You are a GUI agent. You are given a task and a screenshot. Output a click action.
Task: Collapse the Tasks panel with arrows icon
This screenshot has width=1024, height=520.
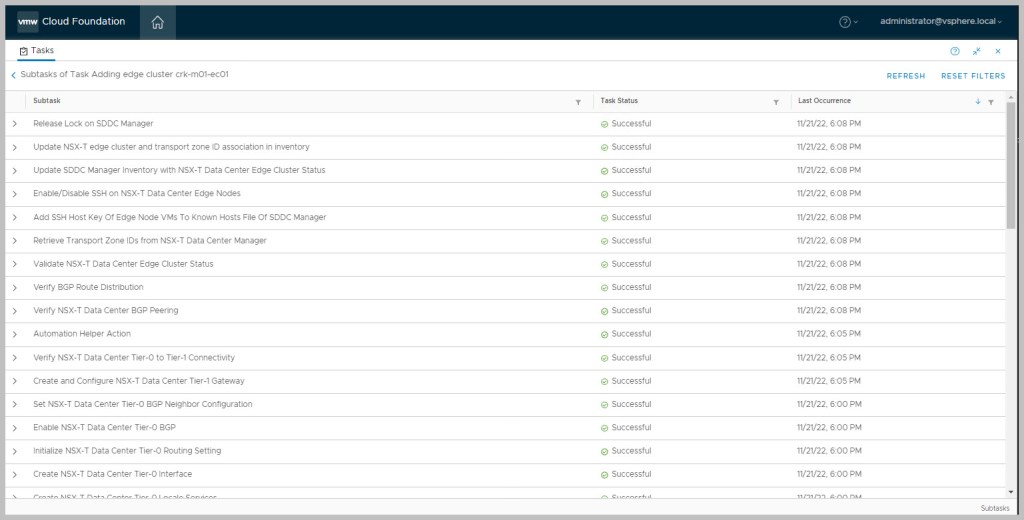pyautogui.click(x=976, y=51)
